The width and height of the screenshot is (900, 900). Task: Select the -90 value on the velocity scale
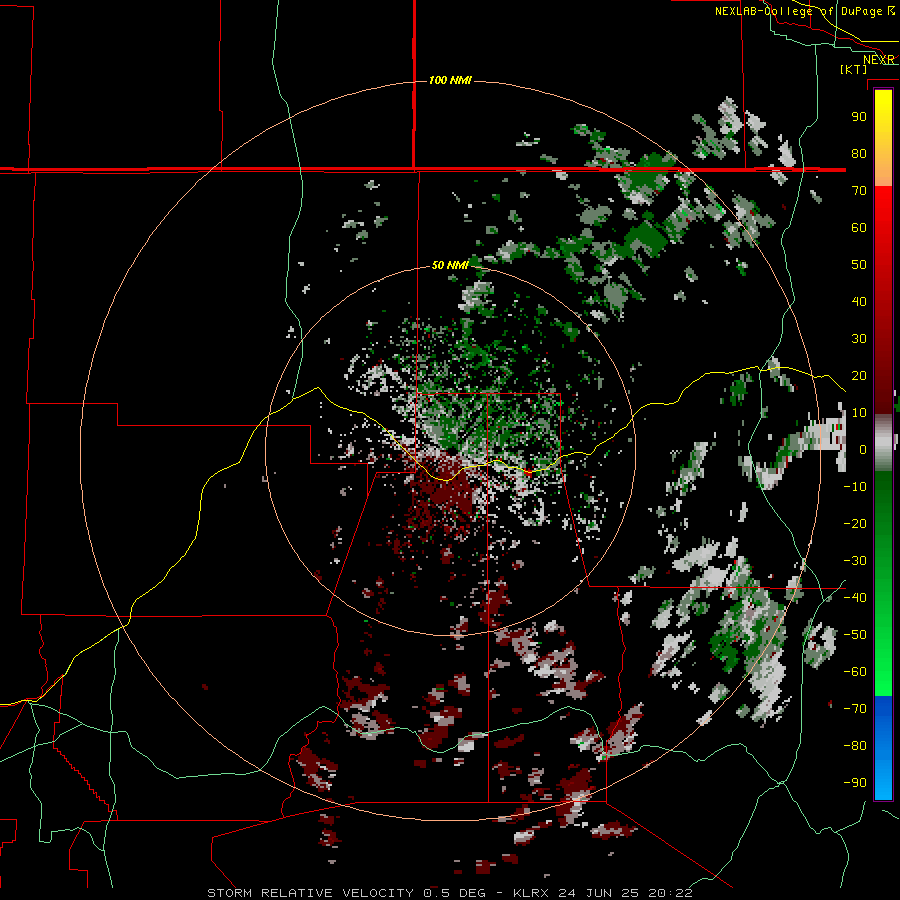click(855, 783)
